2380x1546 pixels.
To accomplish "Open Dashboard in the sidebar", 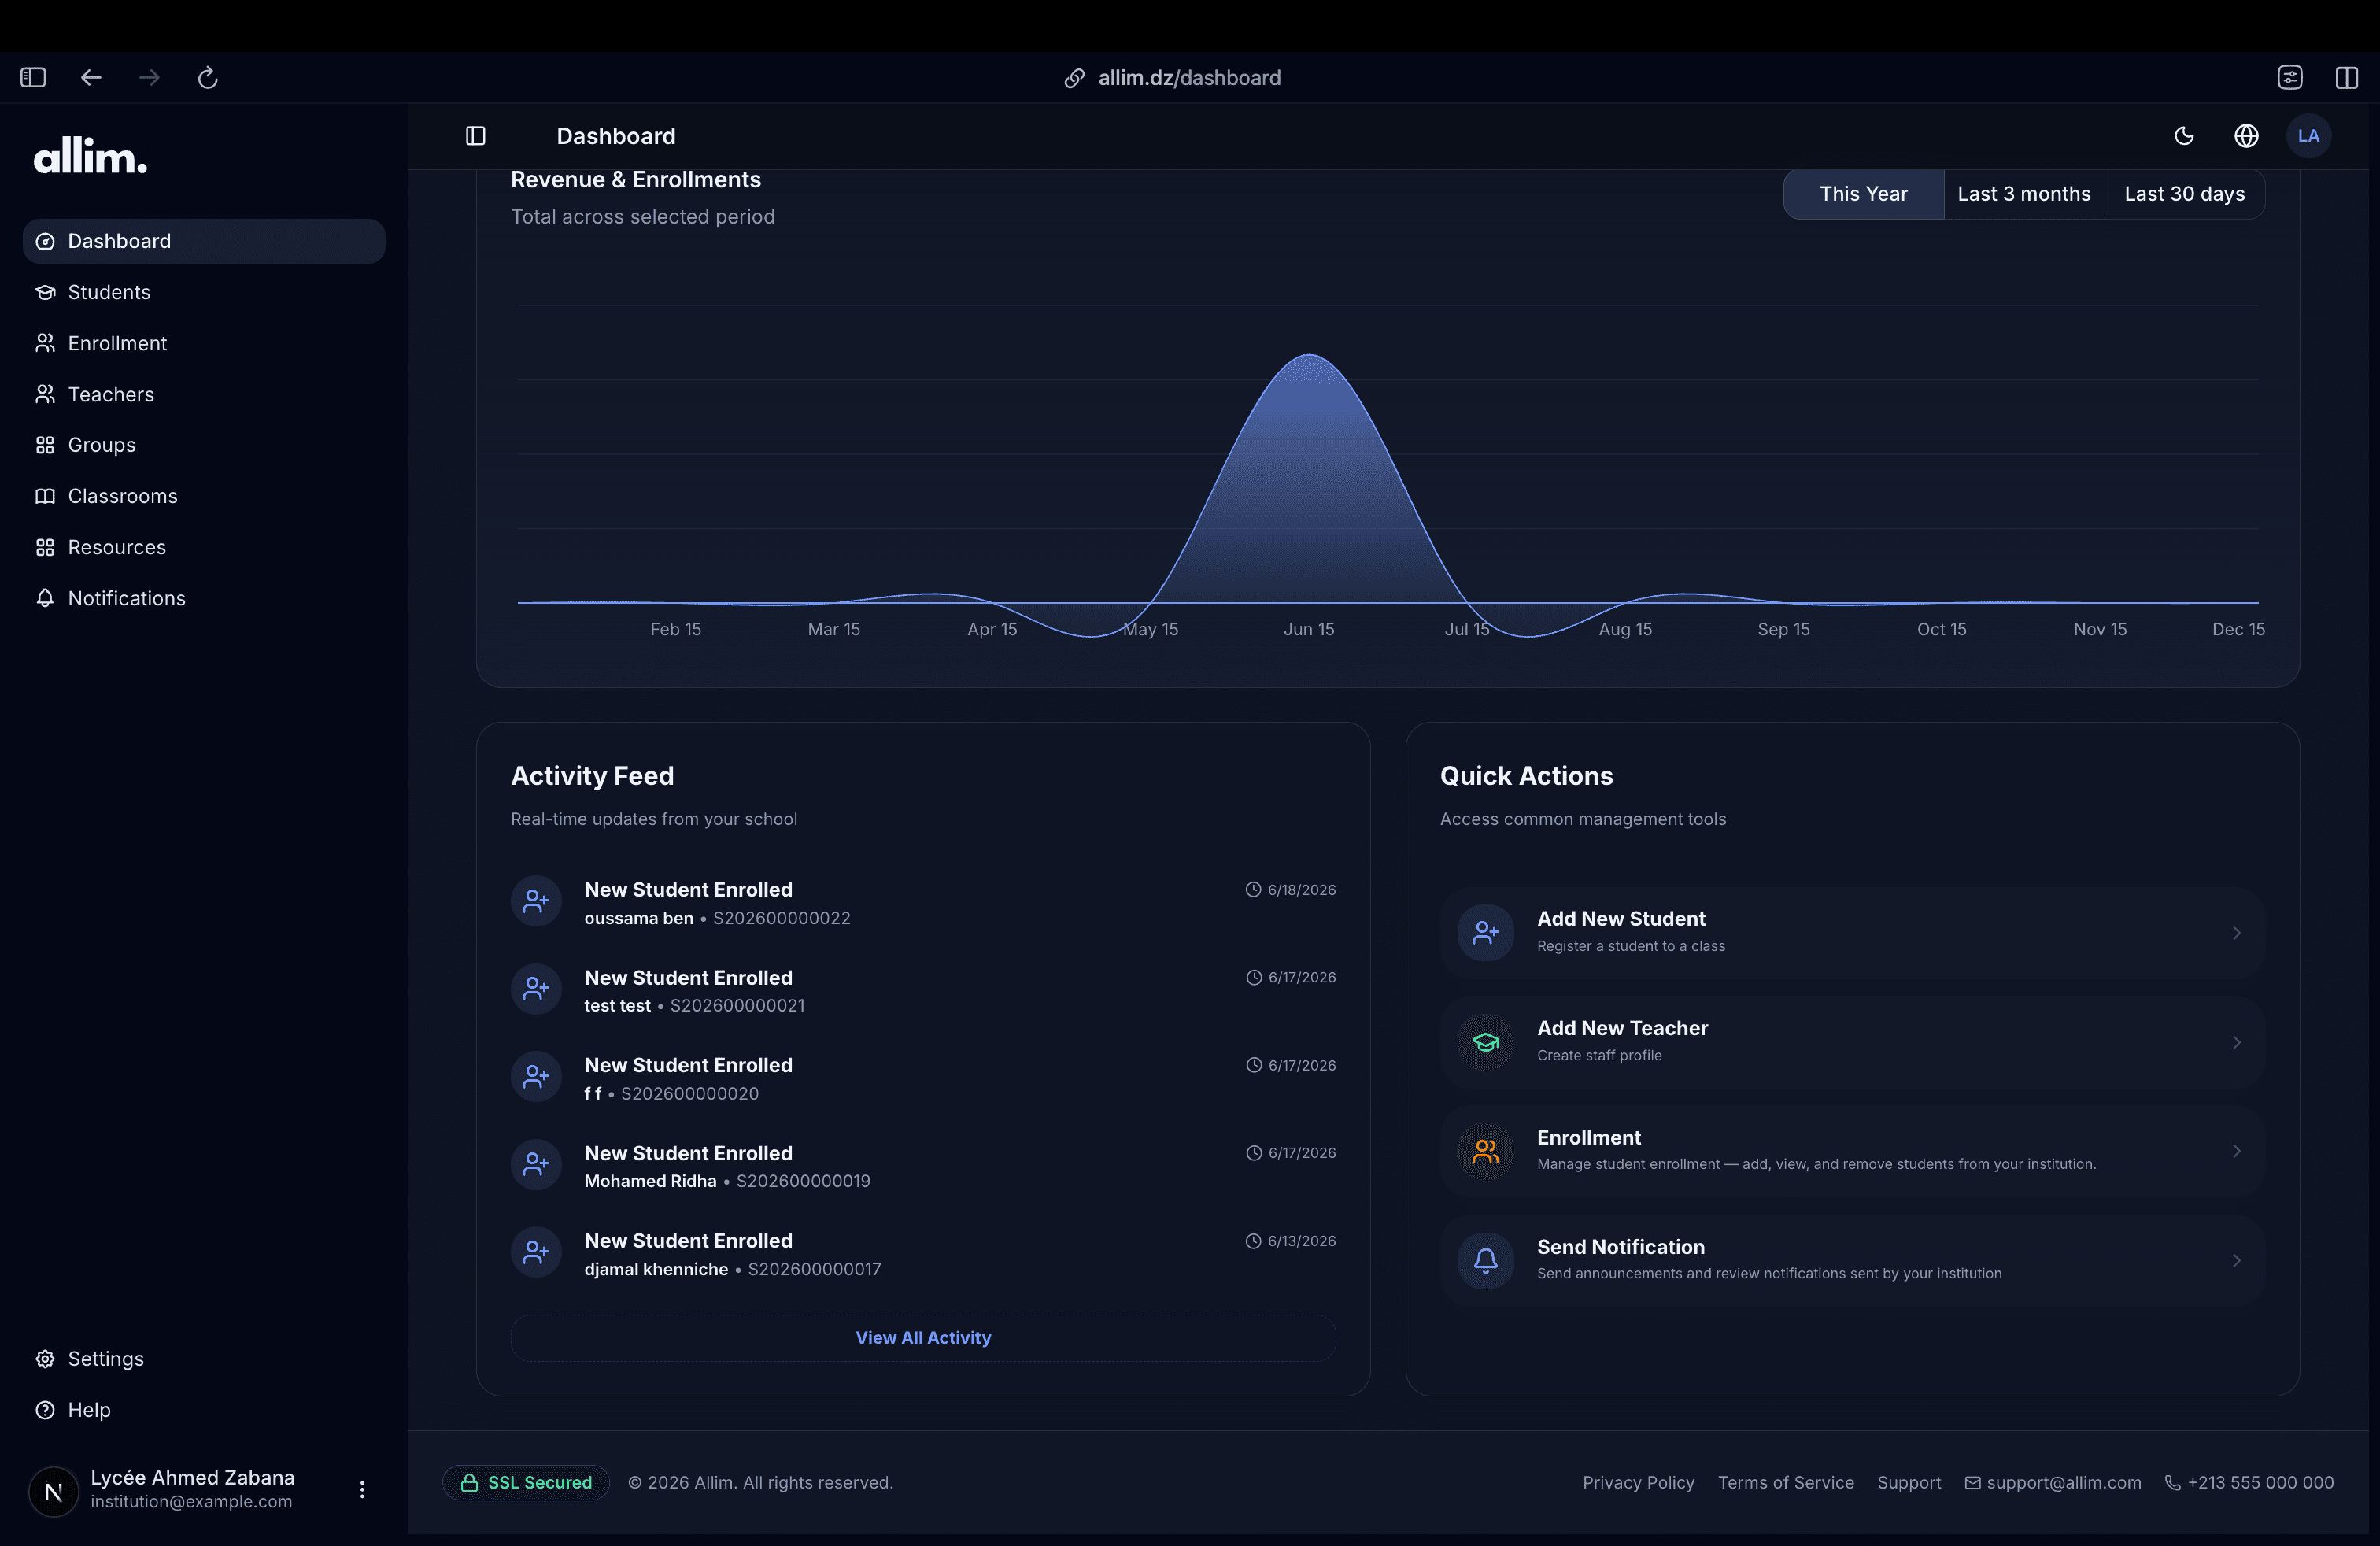I will click(204, 241).
